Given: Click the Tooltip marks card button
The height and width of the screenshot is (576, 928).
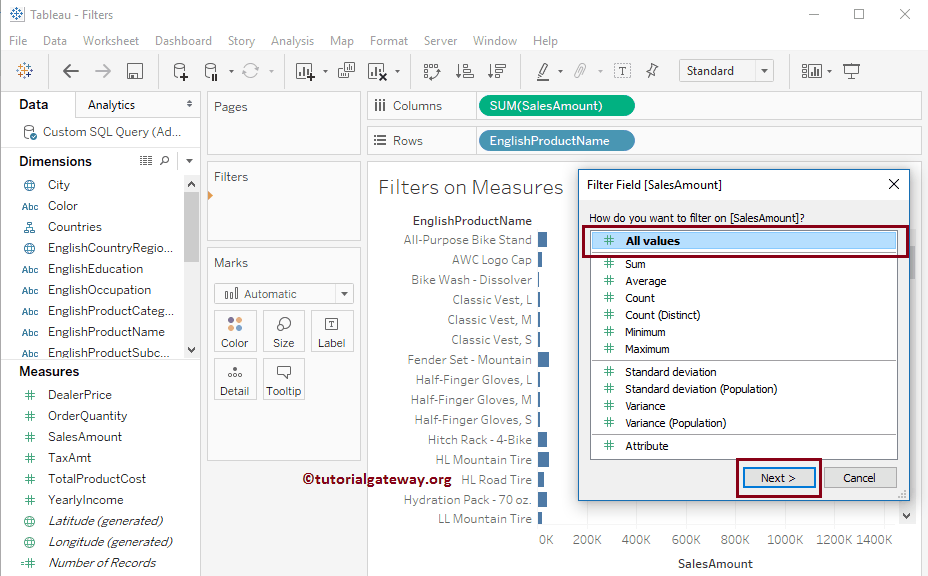Looking at the screenshot, I should pos(283,379).
